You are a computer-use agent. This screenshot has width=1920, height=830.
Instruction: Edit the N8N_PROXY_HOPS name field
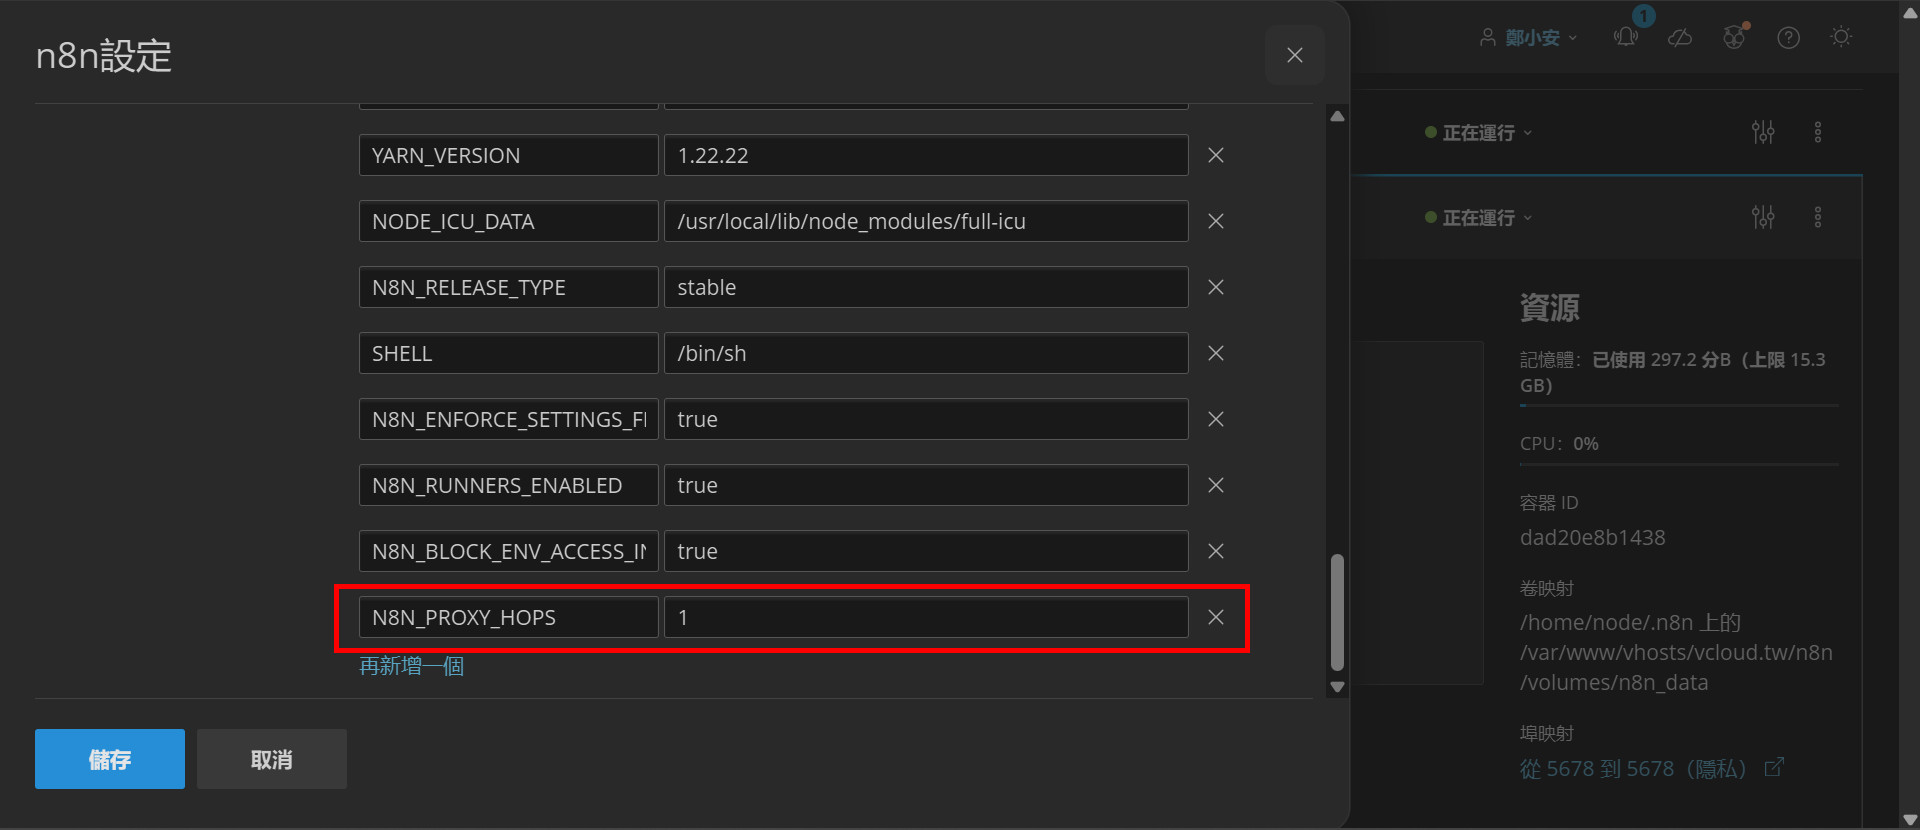tap(509, 617)
